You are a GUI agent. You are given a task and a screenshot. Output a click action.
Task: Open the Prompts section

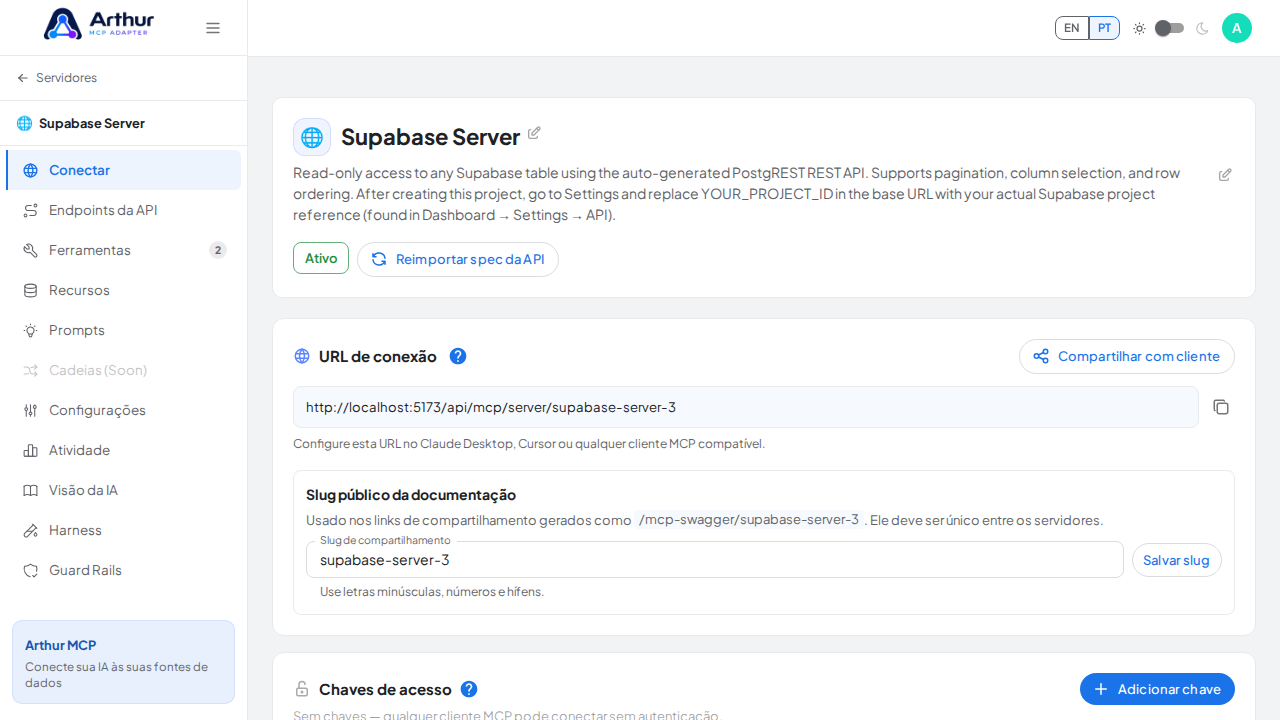124,330
